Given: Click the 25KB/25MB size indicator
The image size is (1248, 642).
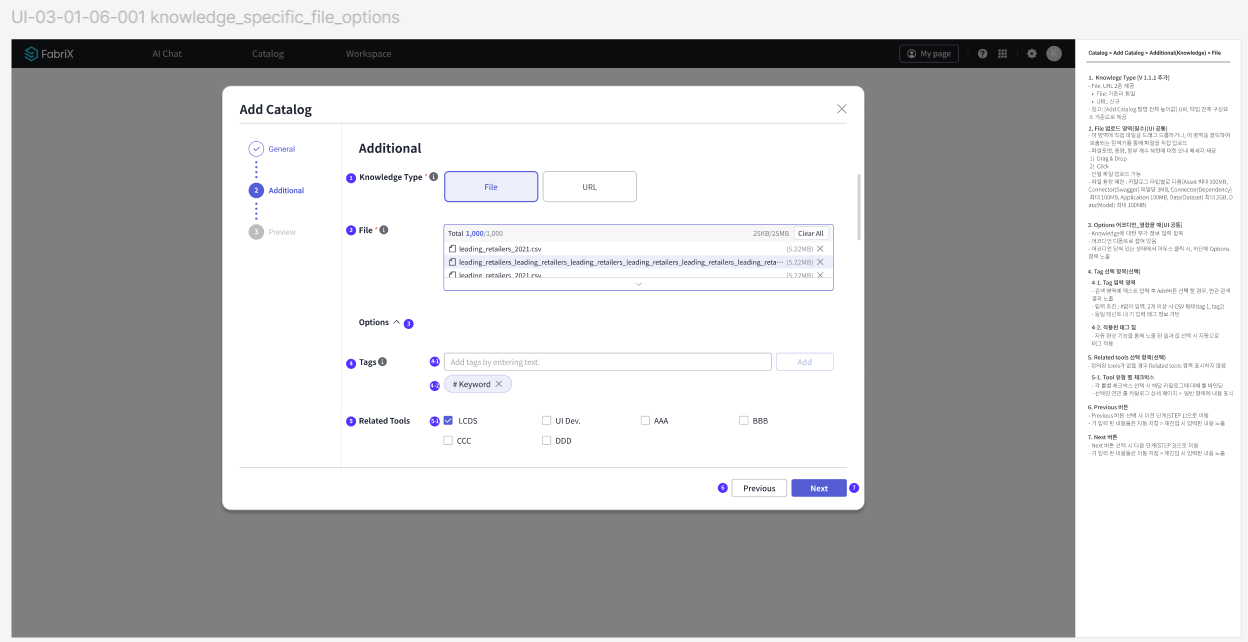Looking at the screenshot, I should [771, 233].
